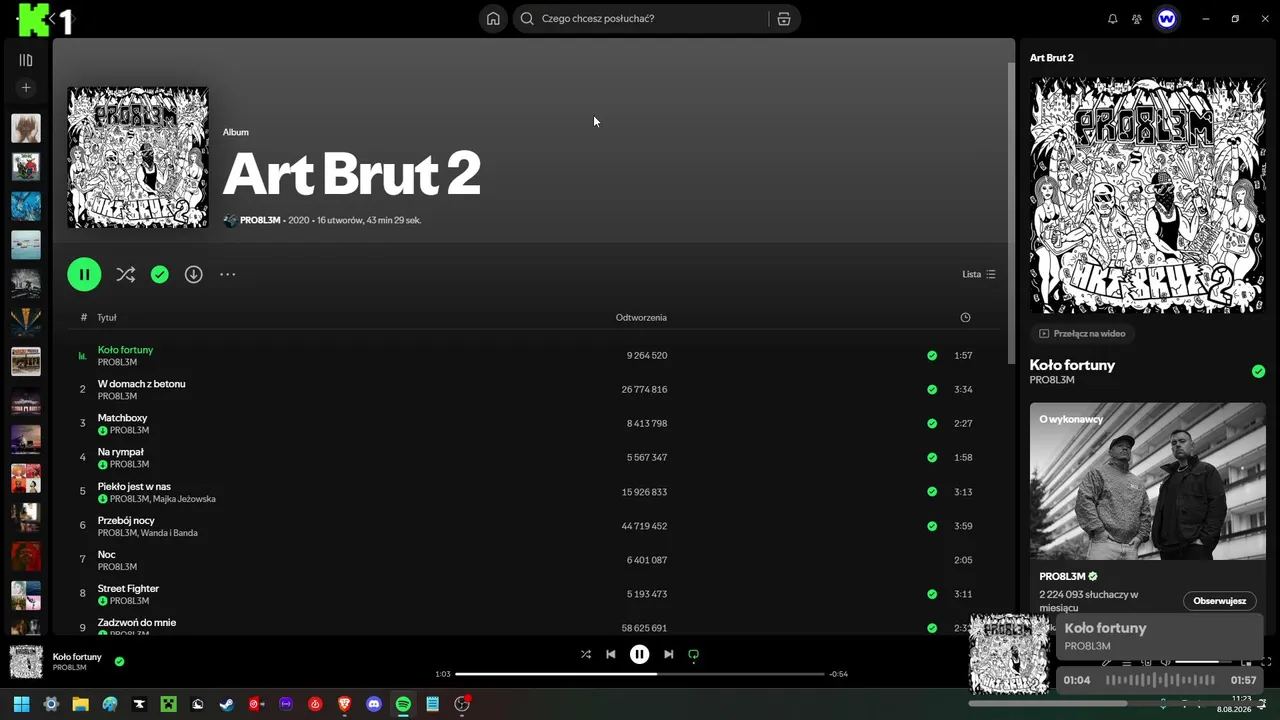Open Brave browser from taskbar

tap(344, 704)
